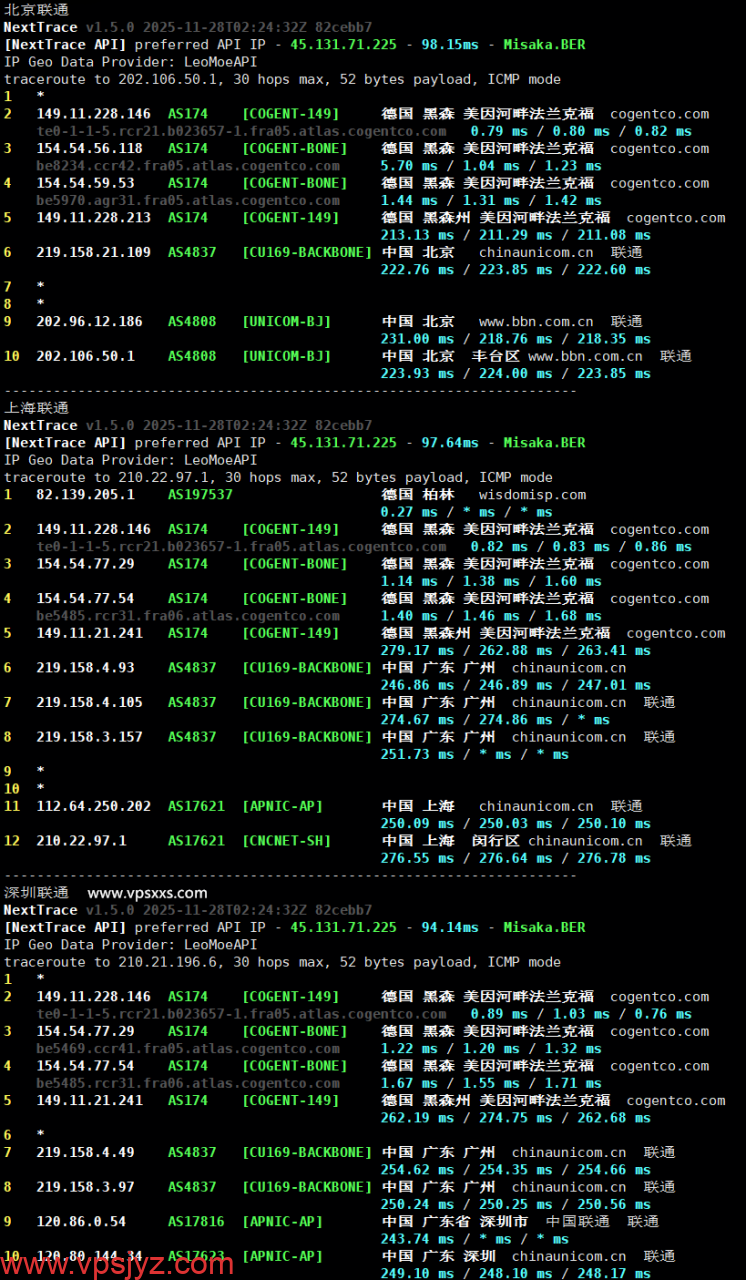The height and width of the screenshot is (1280, 746).
Task: Select the traceroute to 210.22.97.1 line
Action: 278,477
